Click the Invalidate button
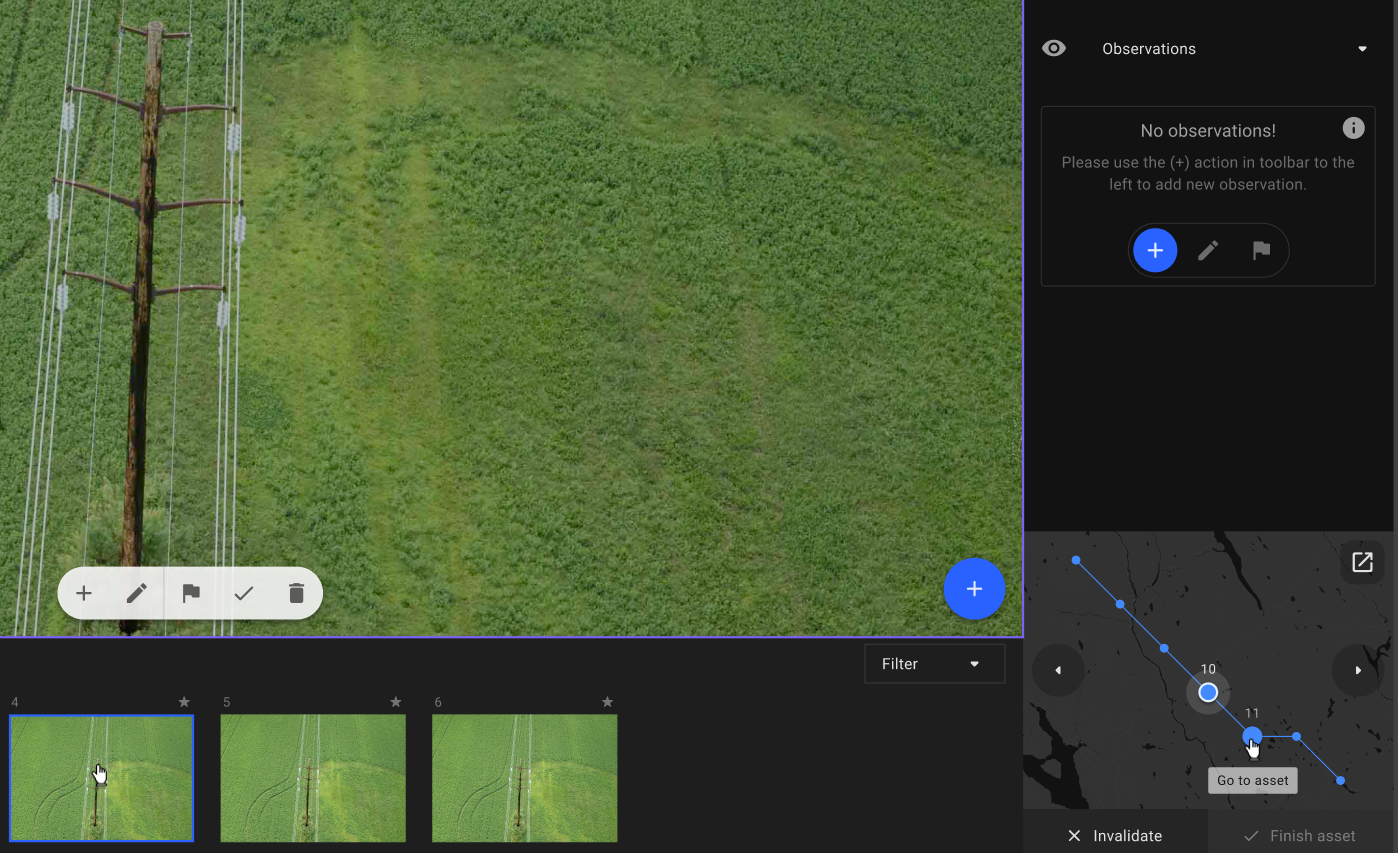 coord(1115,835)
